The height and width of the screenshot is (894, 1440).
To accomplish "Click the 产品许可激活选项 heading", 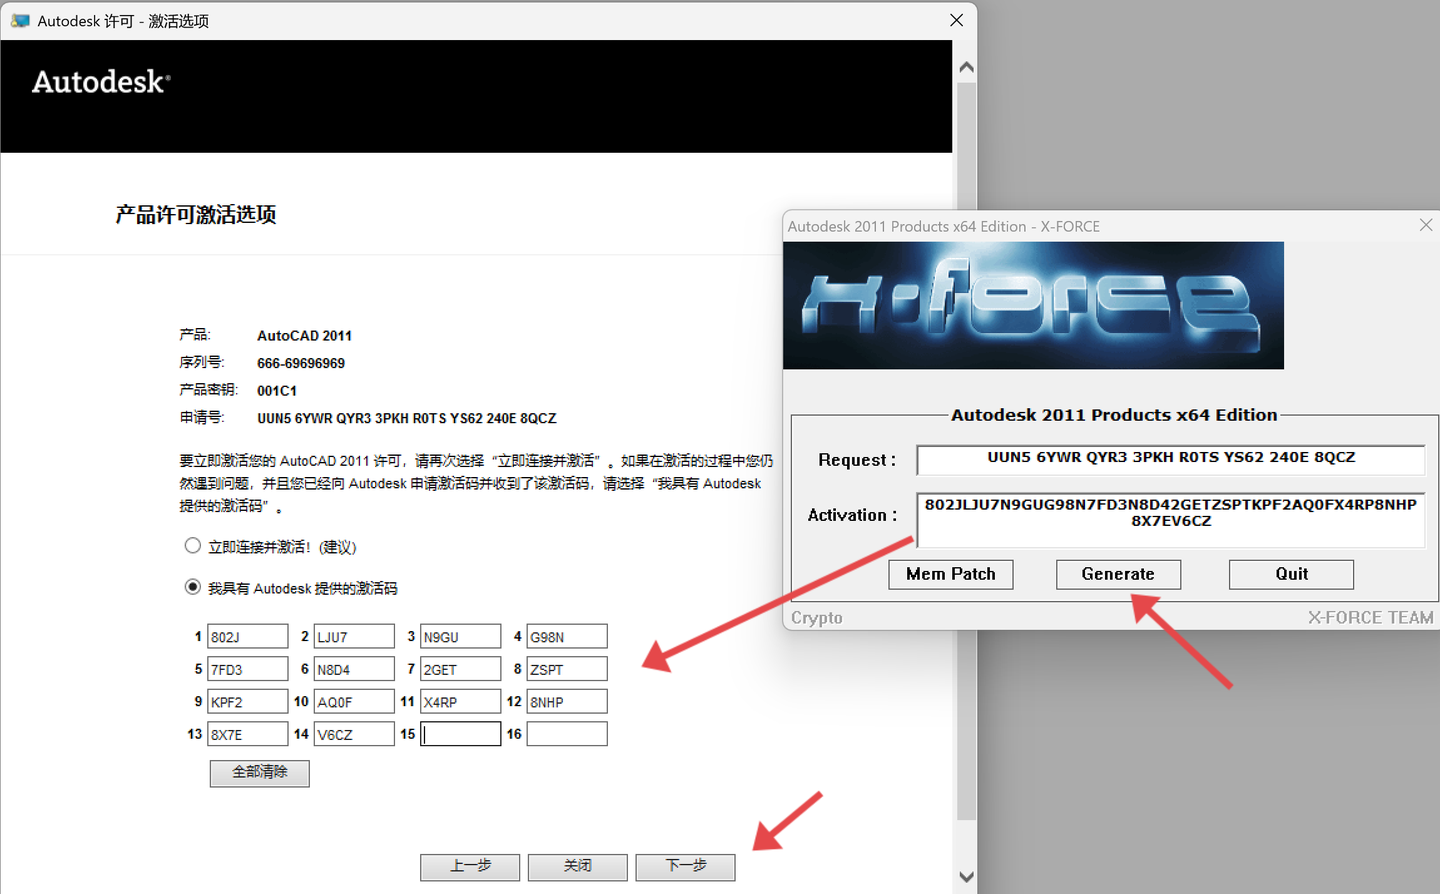I will coord(196,214).
